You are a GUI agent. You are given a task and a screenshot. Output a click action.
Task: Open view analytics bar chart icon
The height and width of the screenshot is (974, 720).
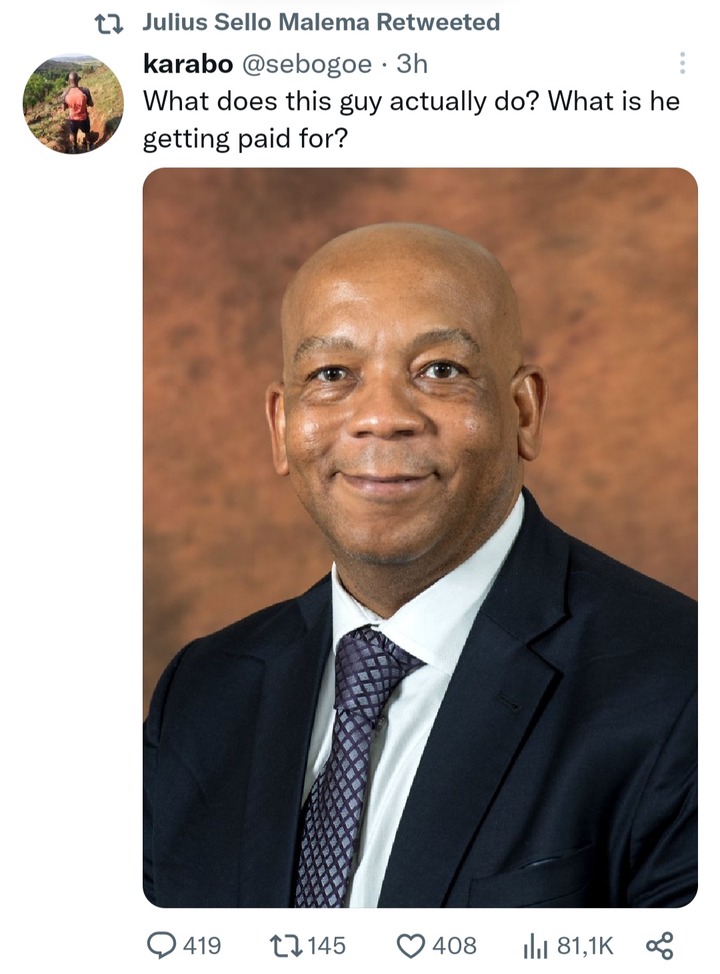pos(535,946)
